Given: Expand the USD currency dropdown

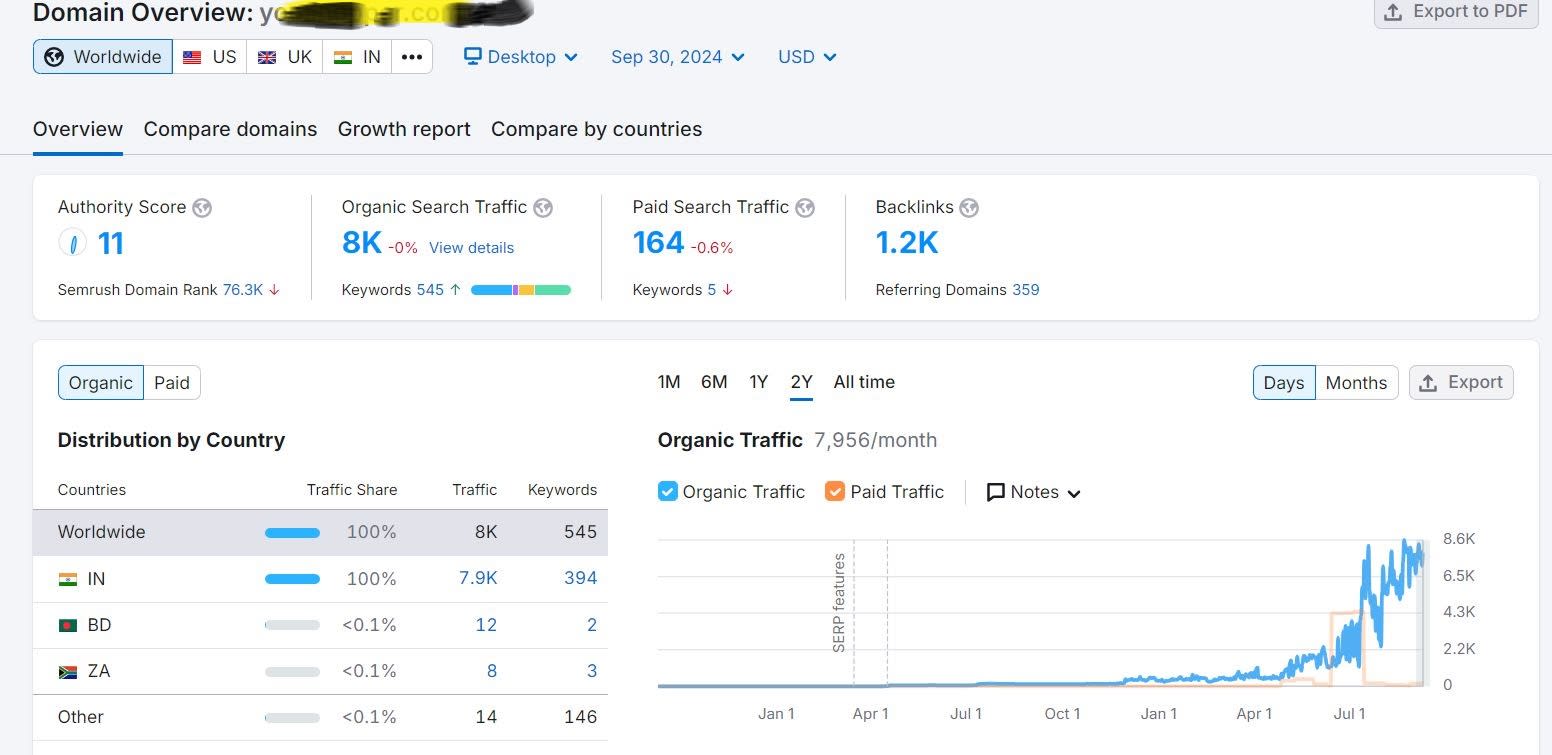Looking at the screenshot, I should tap(806, 57).
